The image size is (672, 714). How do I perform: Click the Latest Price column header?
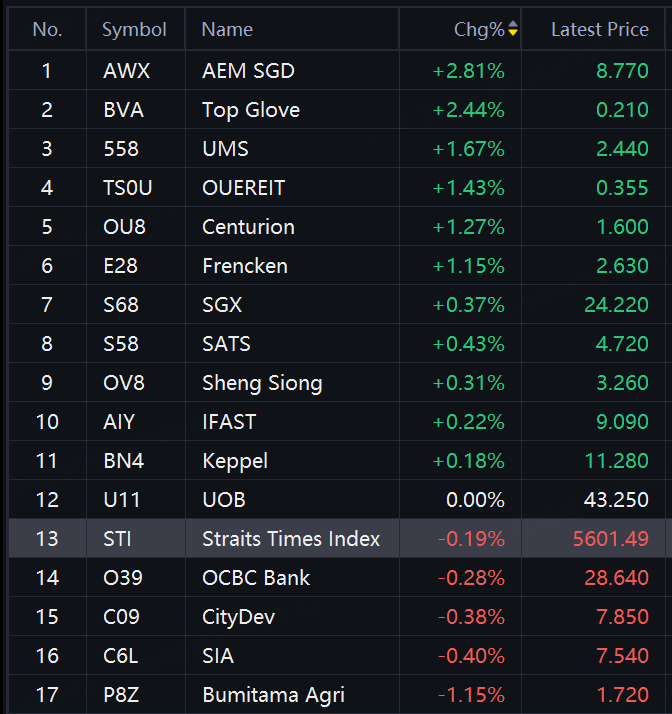coord(600,30)
